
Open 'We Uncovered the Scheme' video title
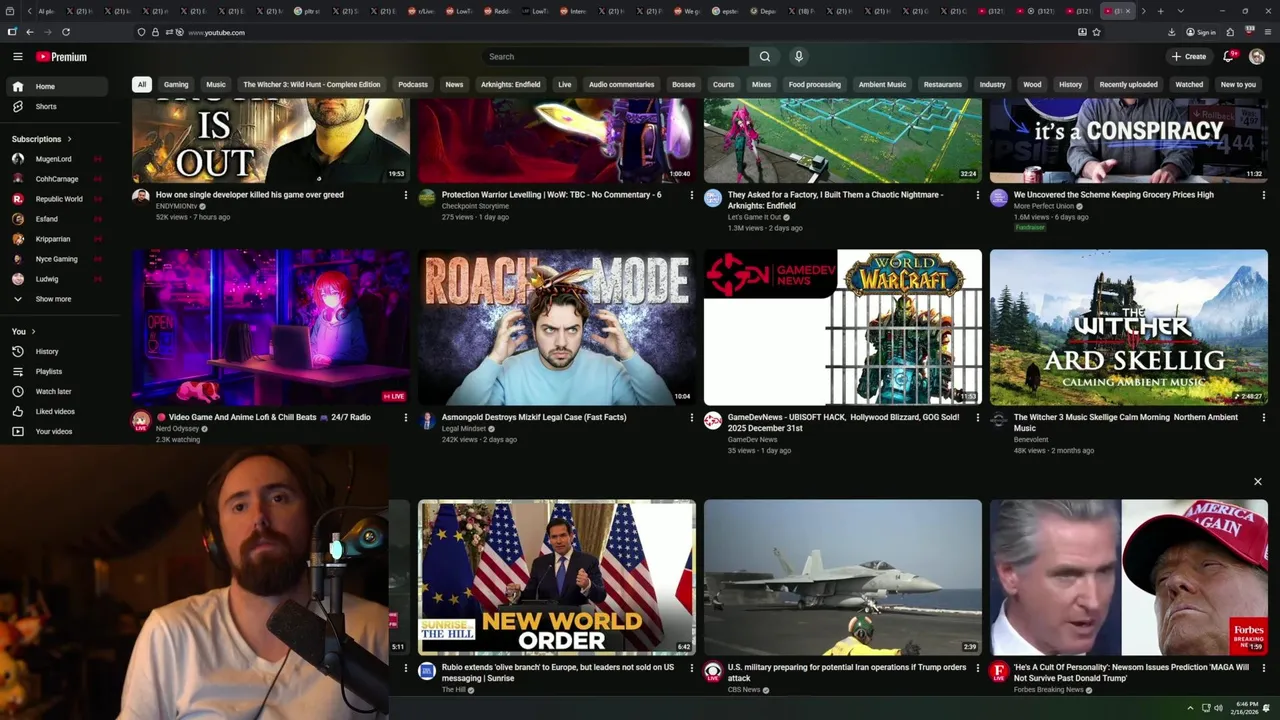1114,195
